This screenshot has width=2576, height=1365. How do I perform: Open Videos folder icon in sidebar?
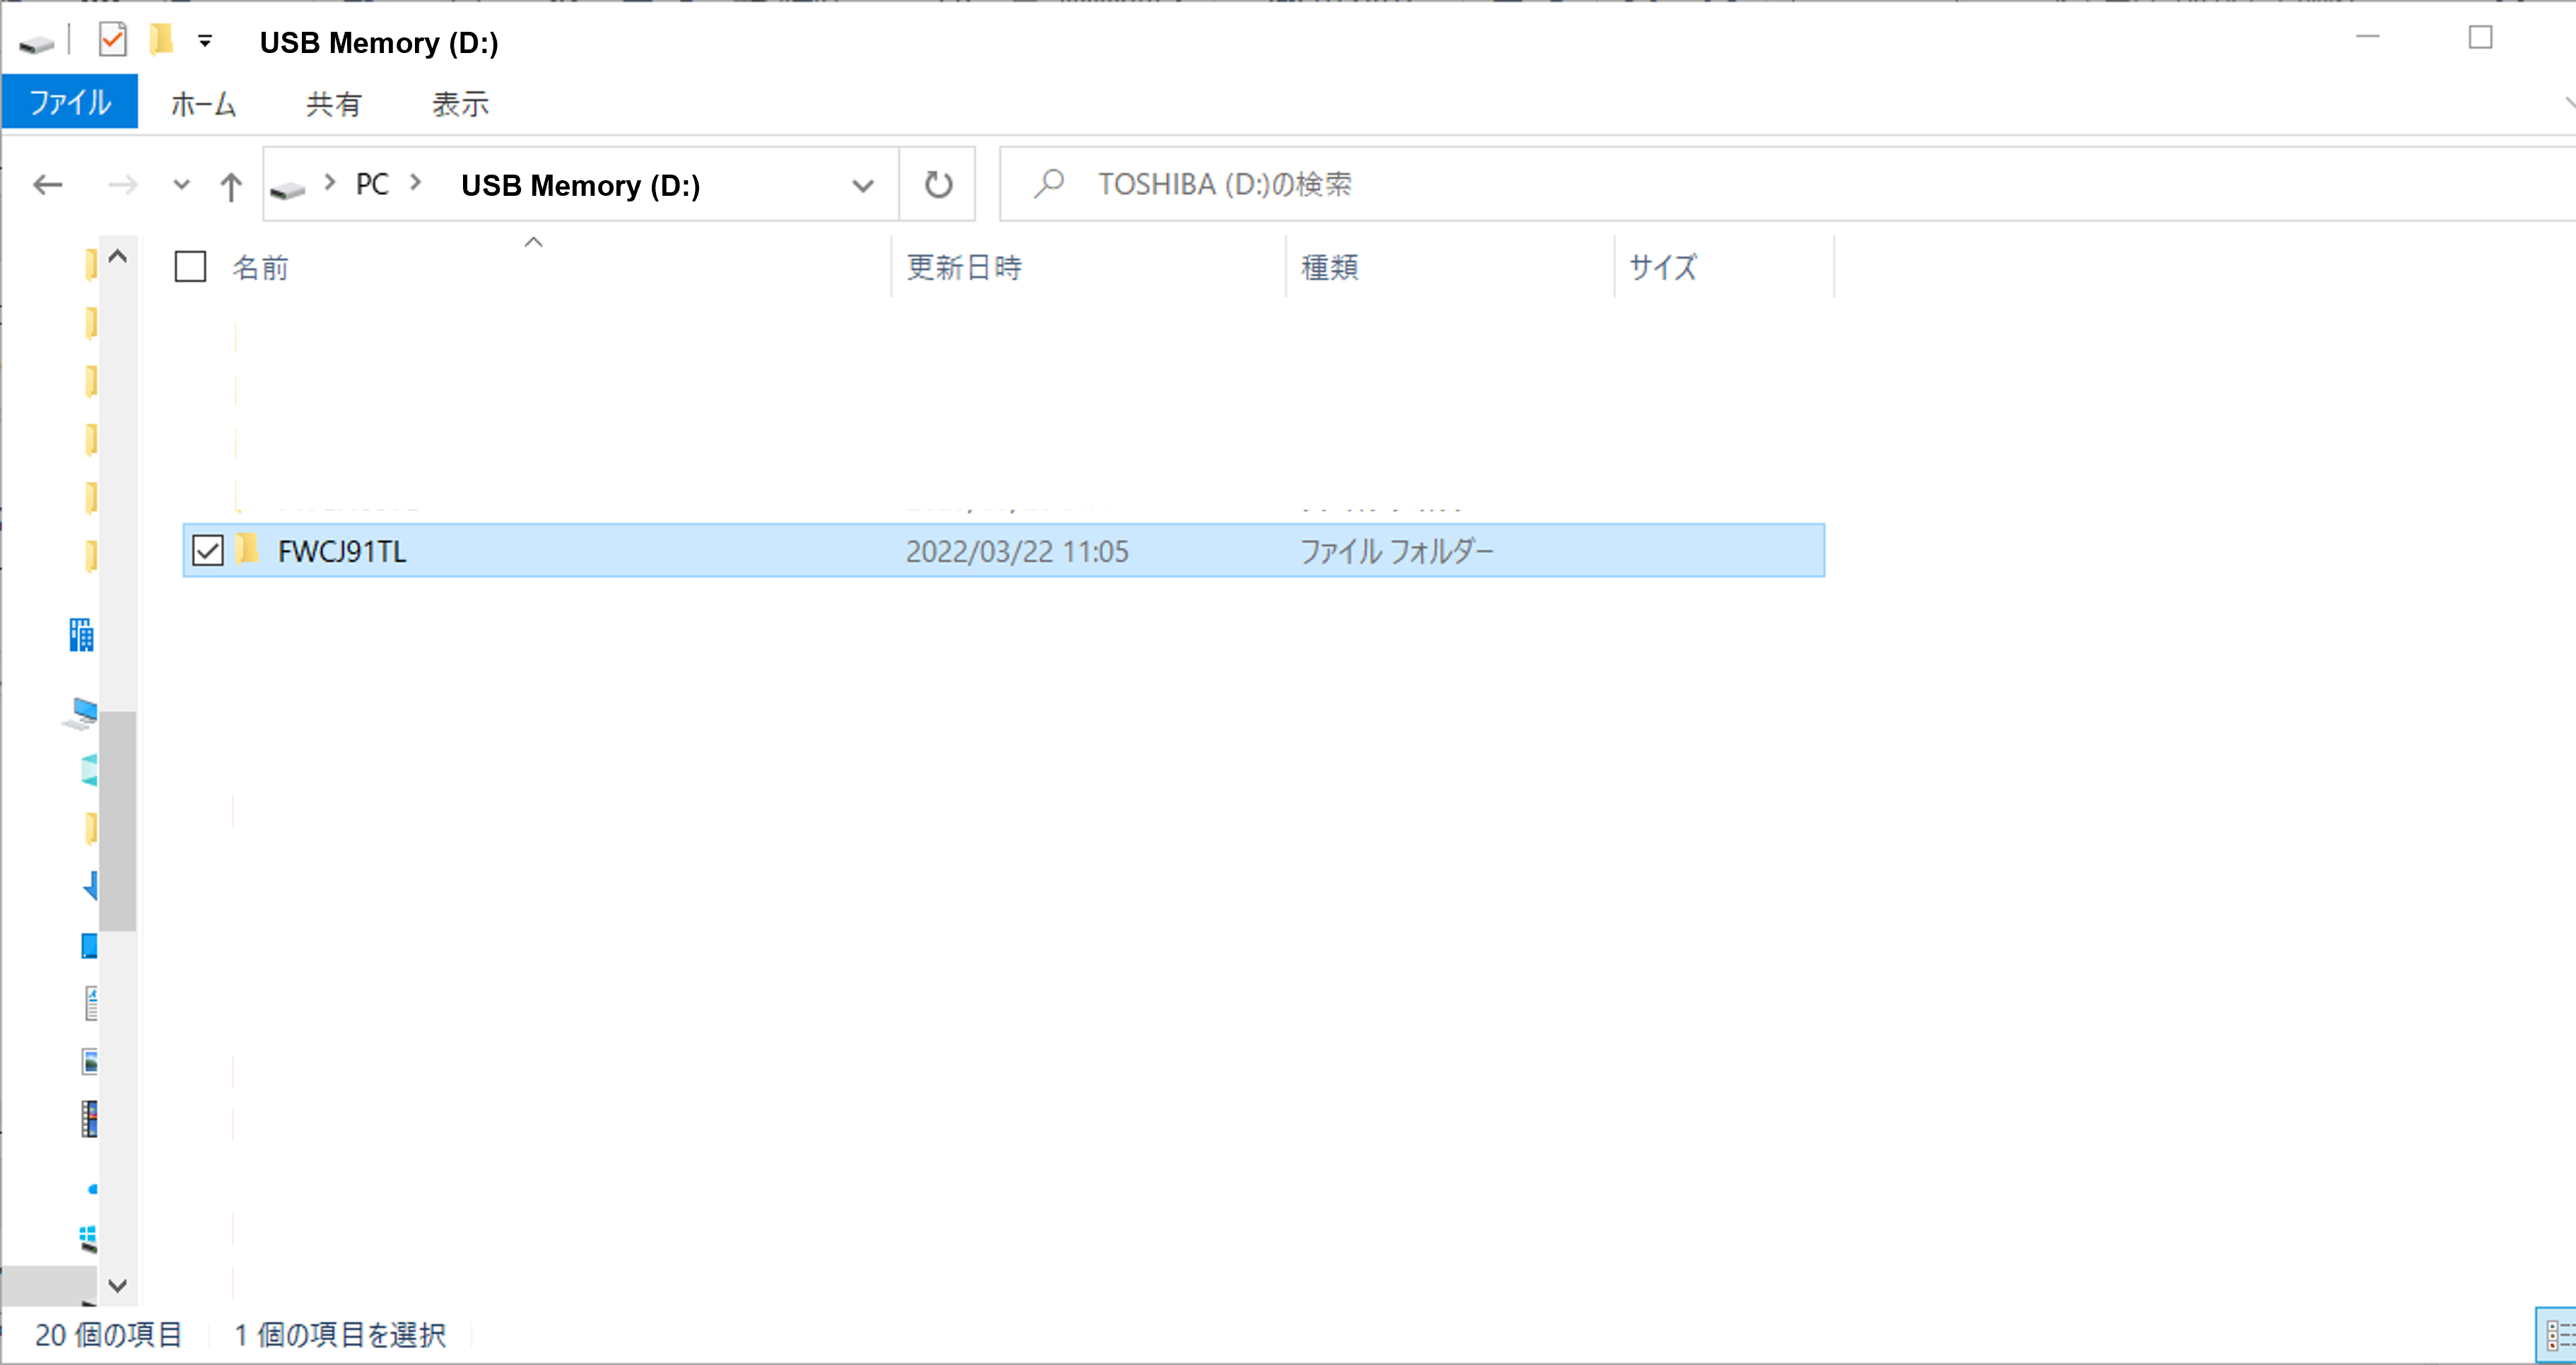pyautogui.click(x=90, y=1119)
